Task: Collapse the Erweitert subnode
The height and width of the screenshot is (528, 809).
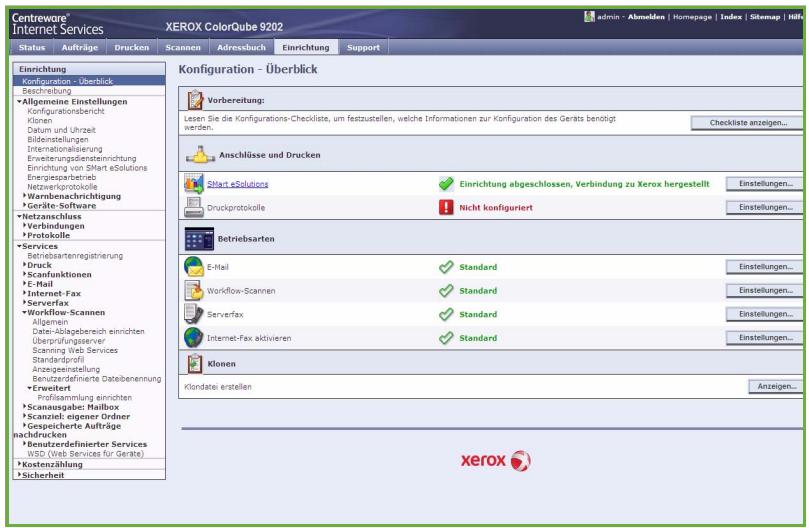Action: 29,388
